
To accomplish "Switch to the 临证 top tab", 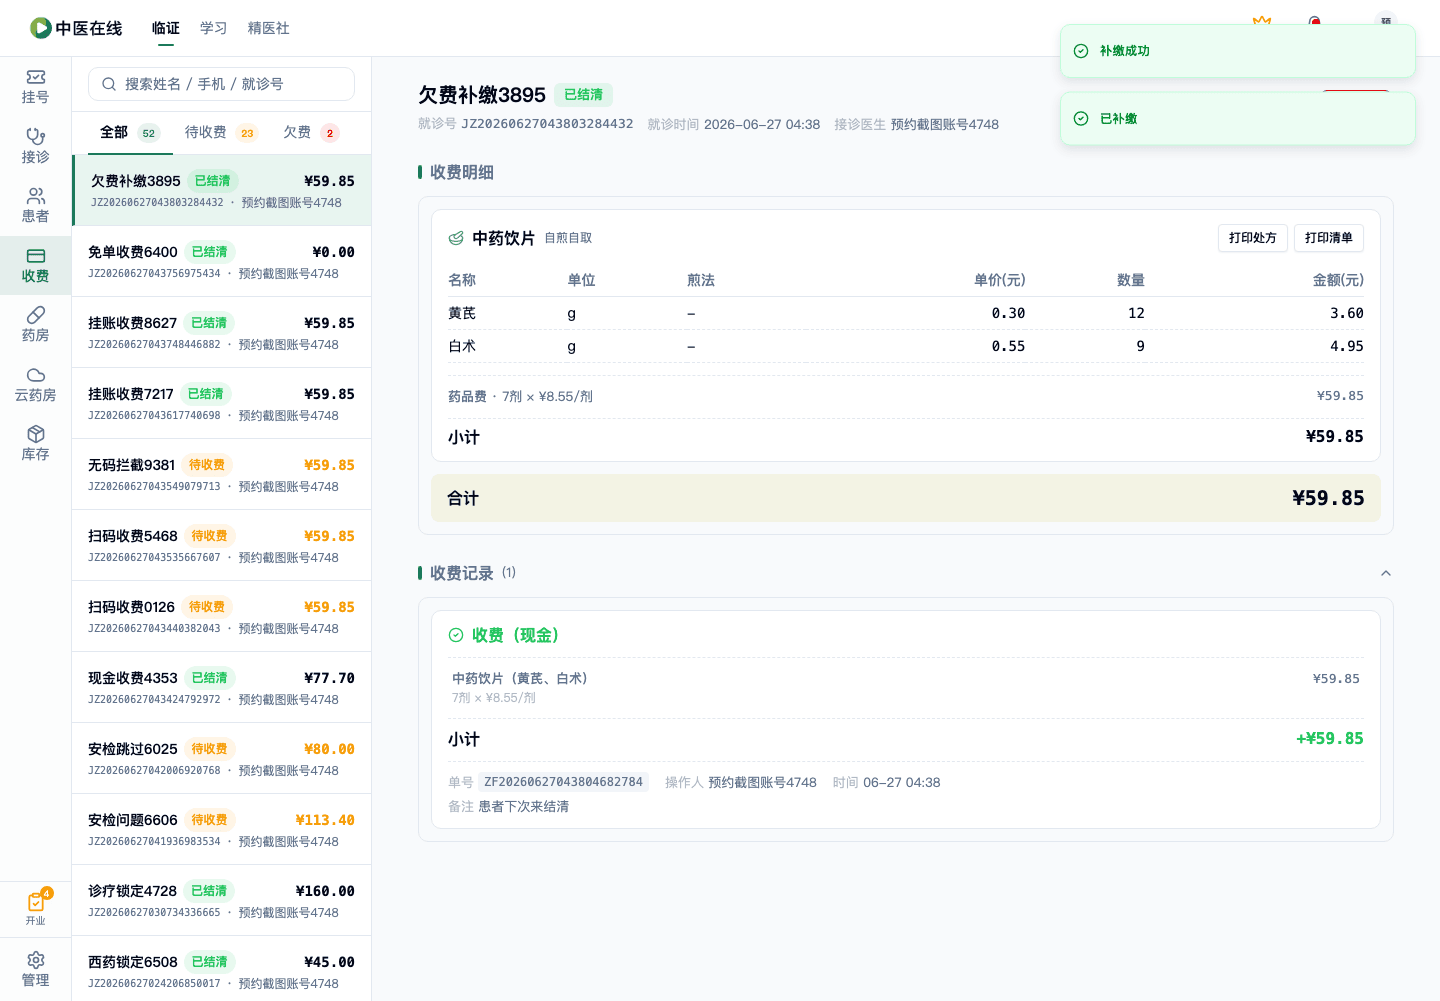I will [x=166, y=28].
